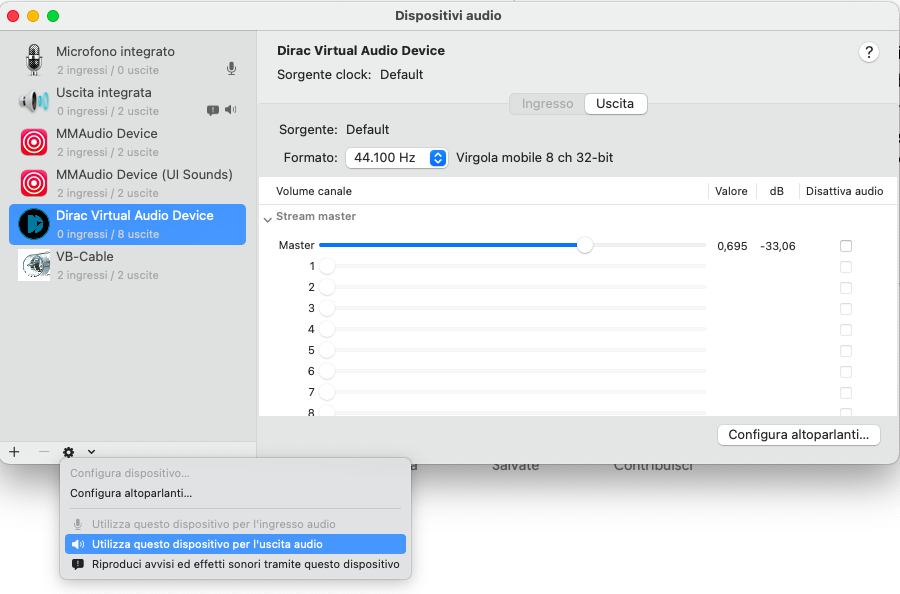This screenshot has height=594, width=900.
Task: Toggle mute checkbox for channel 5
Action: click(x=845, y=351)
